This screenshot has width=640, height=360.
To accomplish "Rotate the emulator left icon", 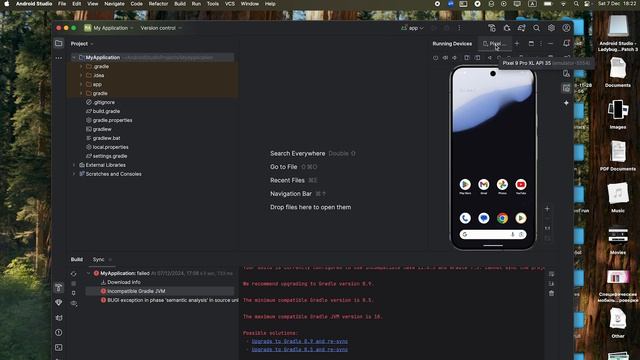I will pyautogui.click(x=467, y=58).
